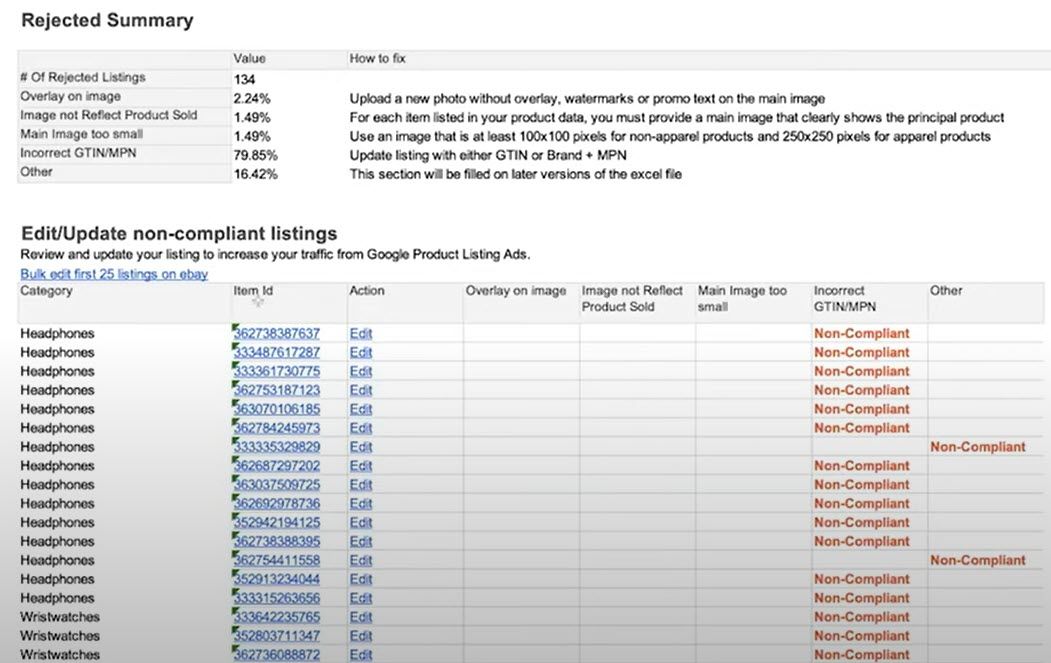Select the Non-Compliant Other cell for item 333335329829
Screen dimensions: 1051x663
pyautogui.click(x=977, y=446)
